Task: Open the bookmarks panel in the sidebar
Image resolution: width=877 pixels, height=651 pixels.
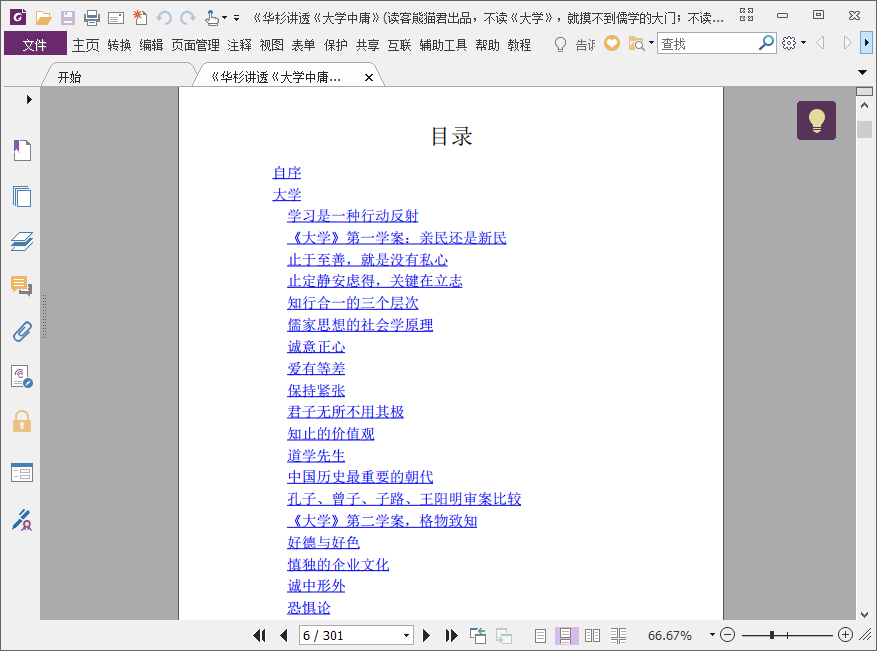Action: 22,150
